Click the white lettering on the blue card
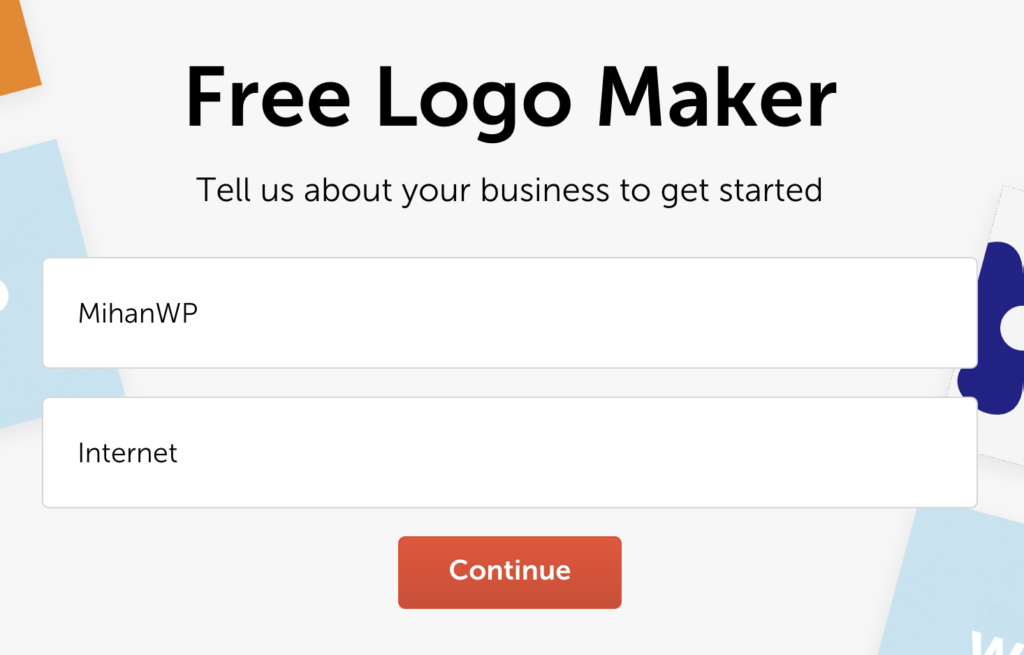Viewport: 1024px width, 655px height. pos(996,643)
